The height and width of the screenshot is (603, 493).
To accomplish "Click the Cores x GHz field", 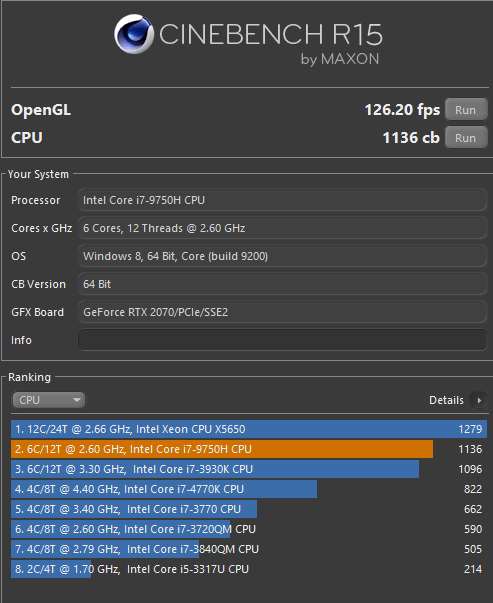I will (282, 228).
